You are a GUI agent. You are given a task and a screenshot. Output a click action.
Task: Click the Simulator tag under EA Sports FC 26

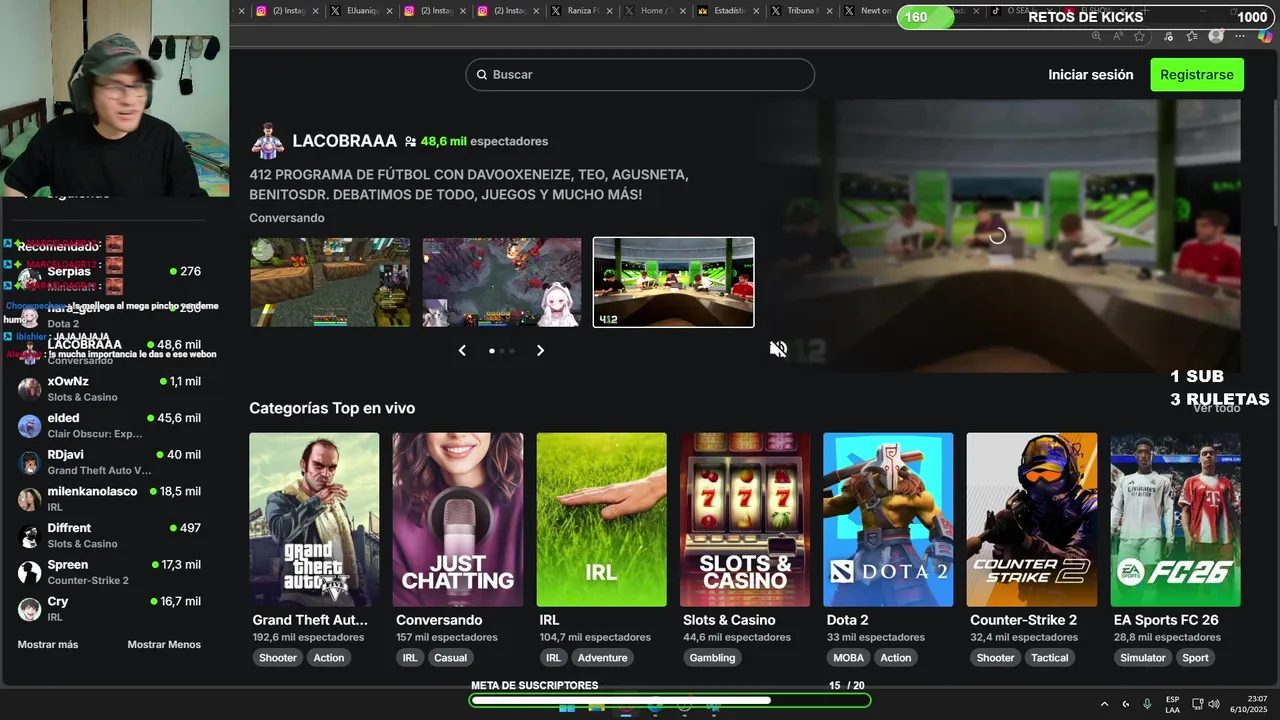1143,658
